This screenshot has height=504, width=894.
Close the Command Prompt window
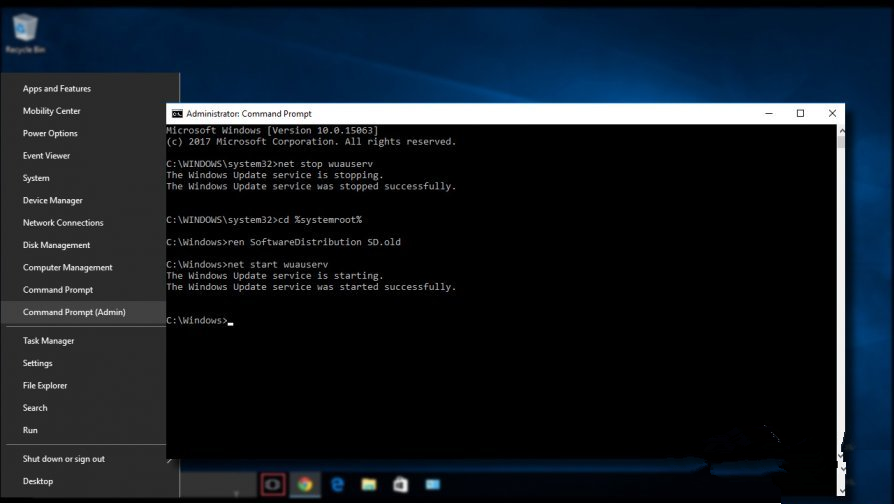coord(832,113)
